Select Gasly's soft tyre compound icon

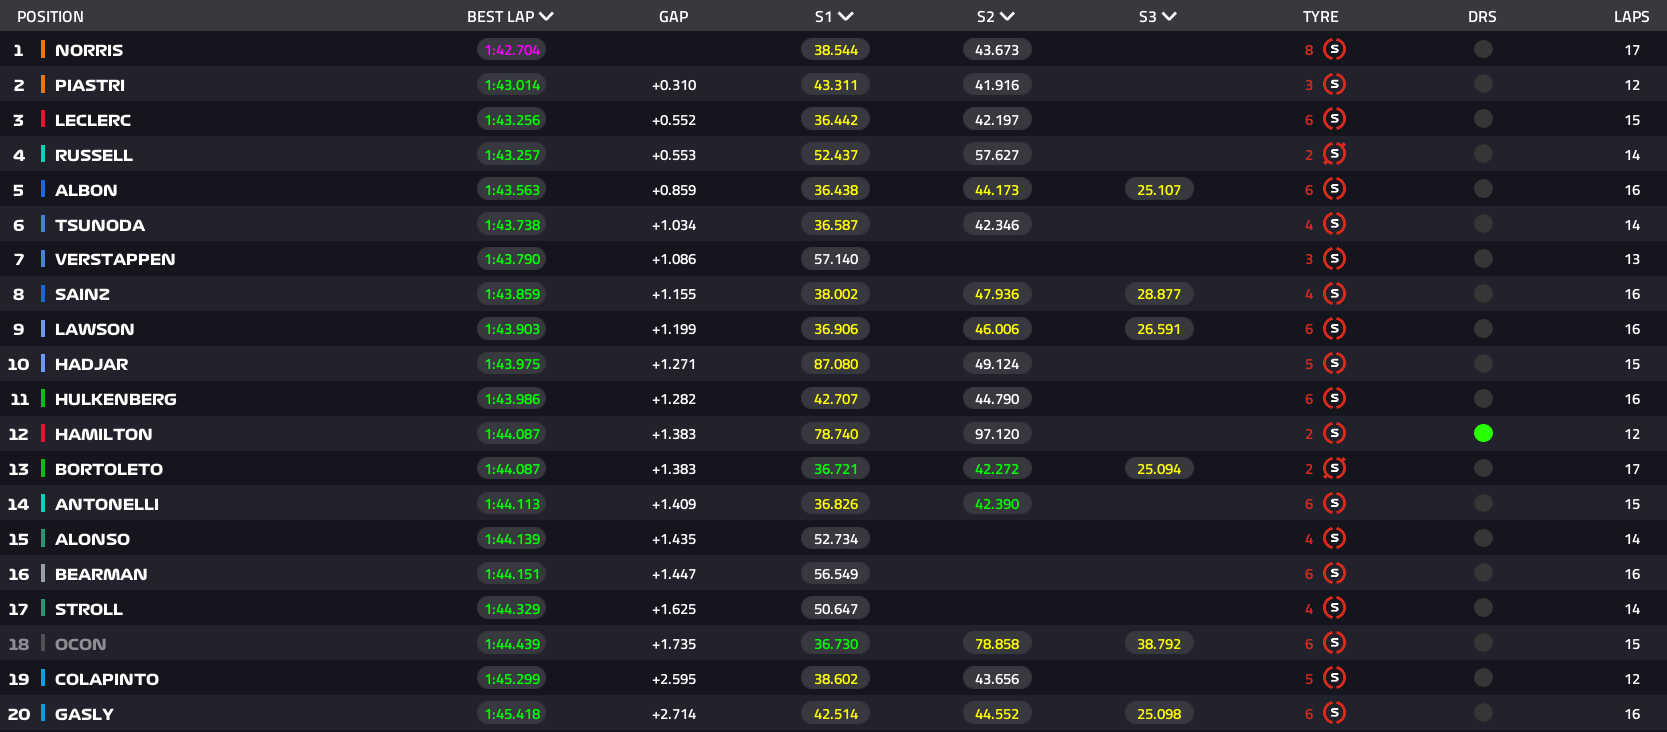click(x=1334, y=714)
